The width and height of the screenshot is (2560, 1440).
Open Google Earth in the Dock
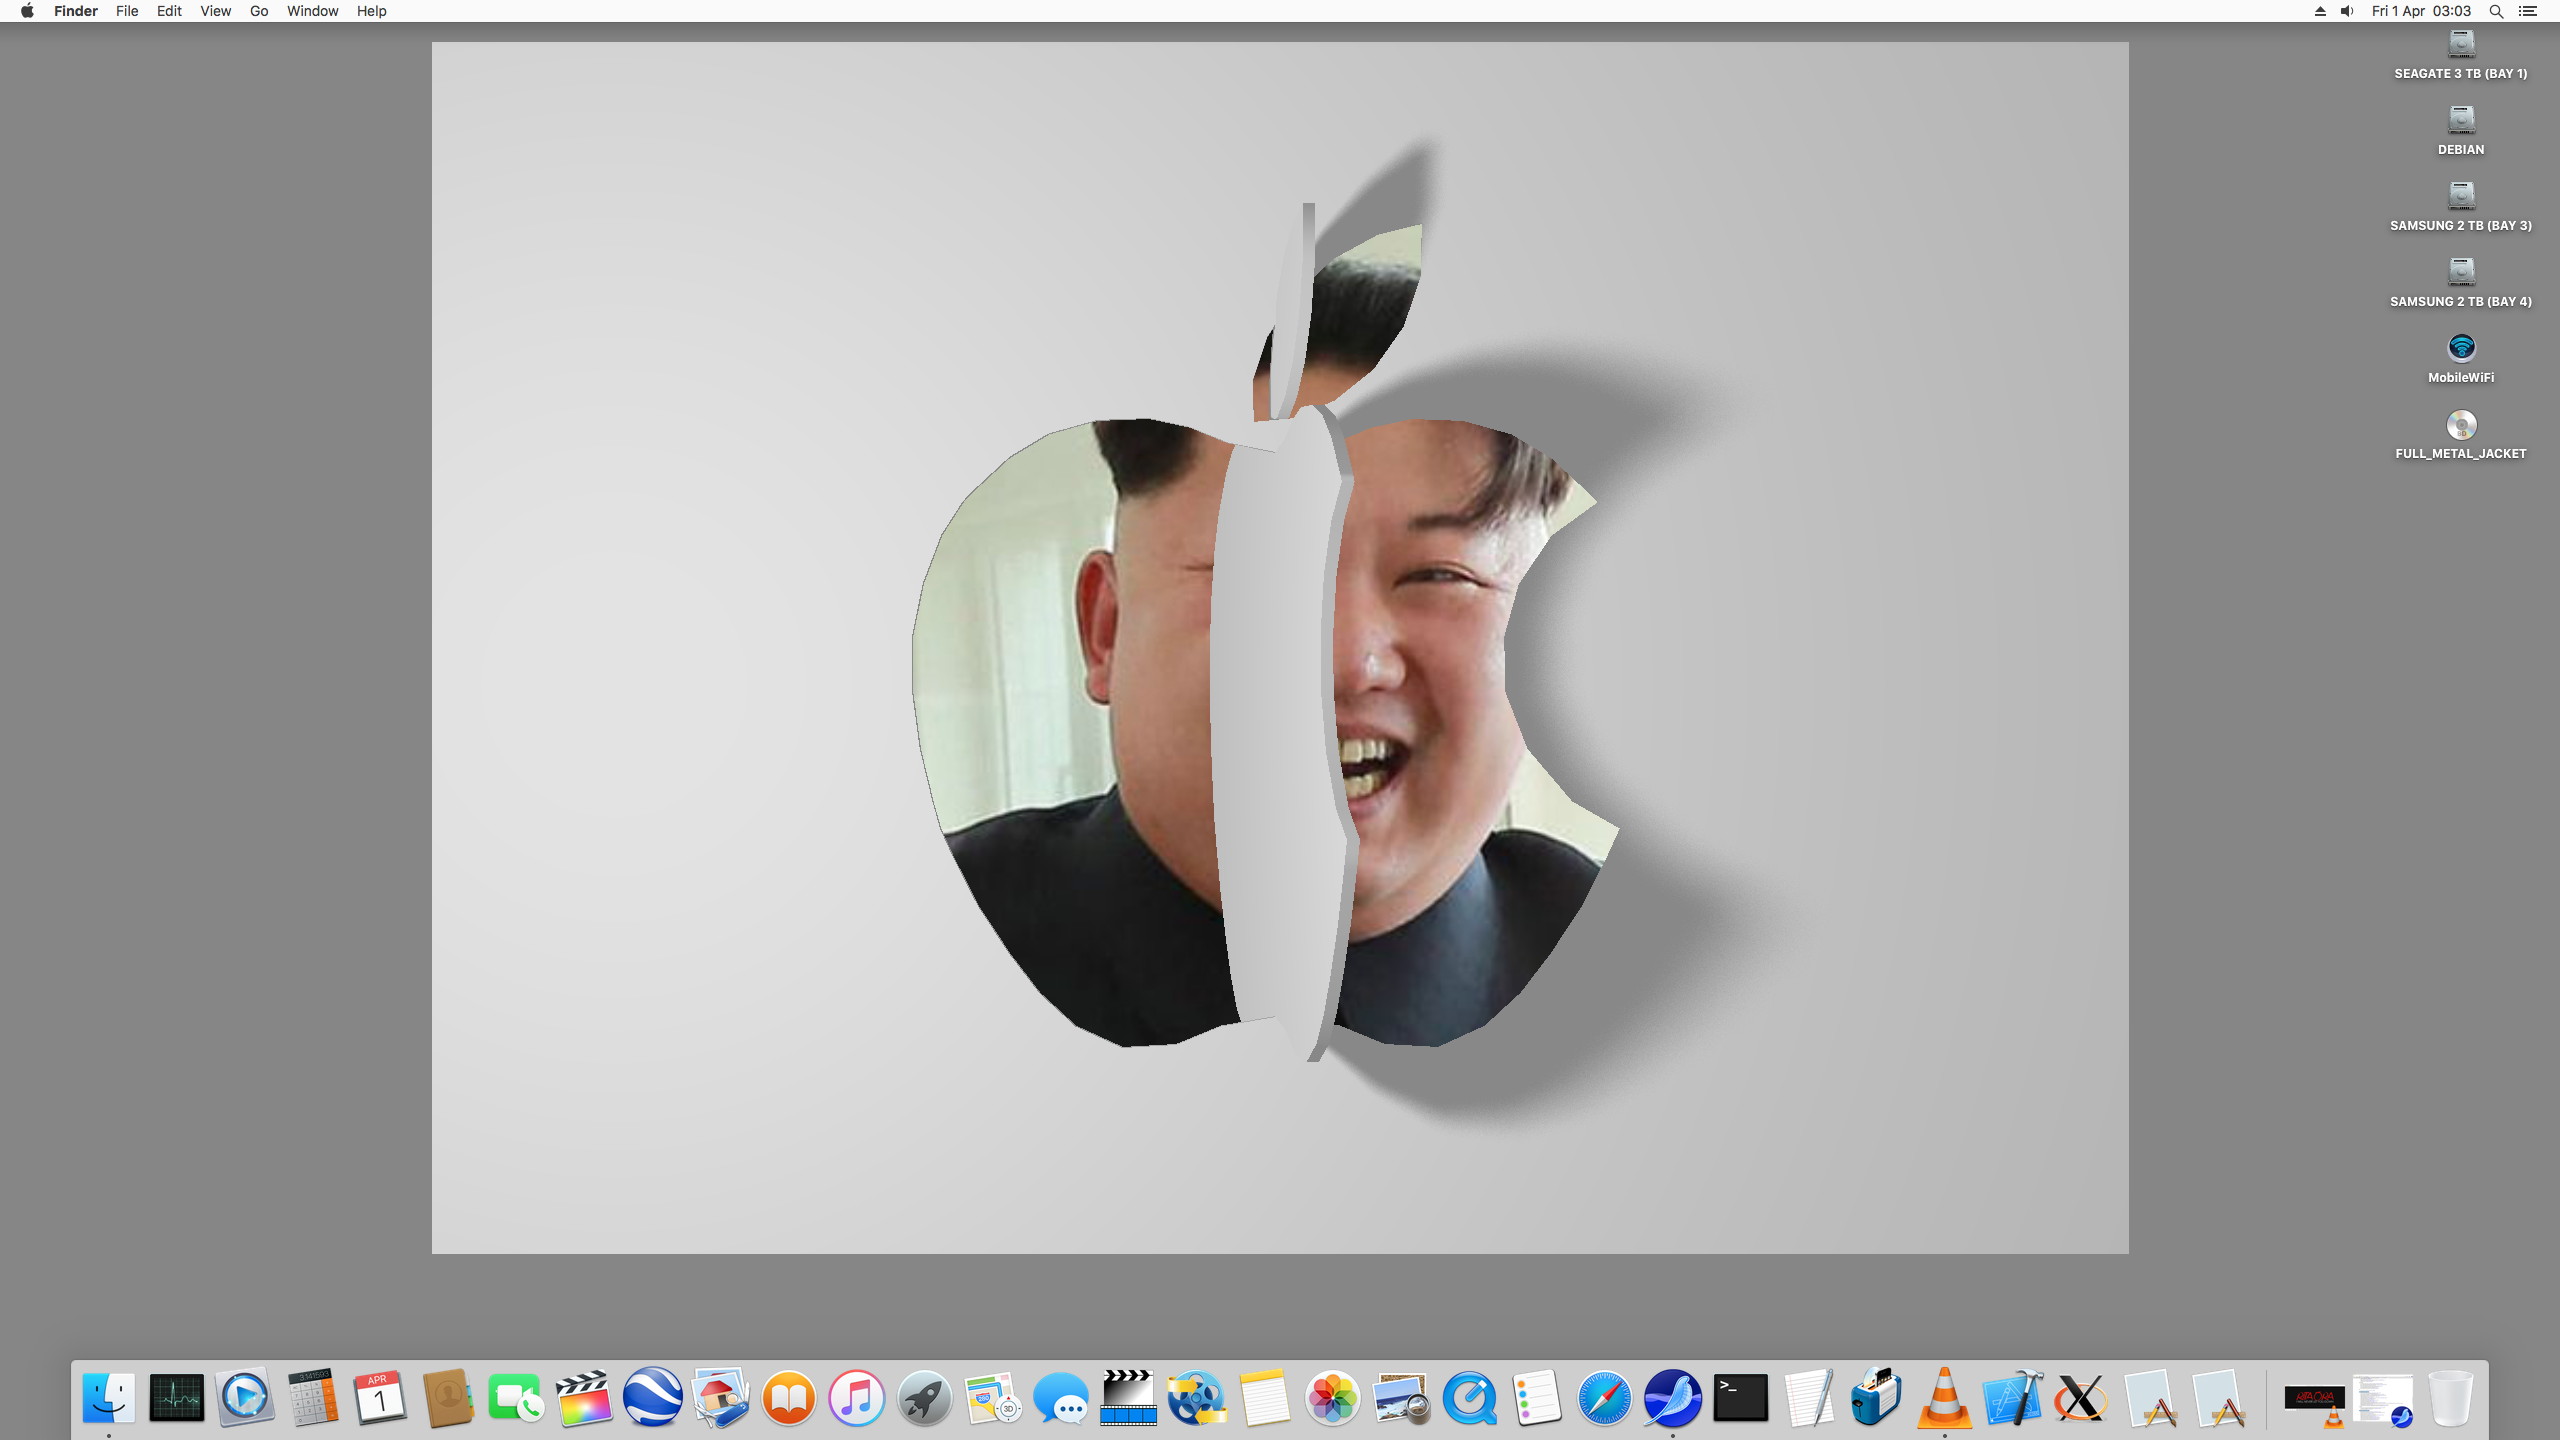652,1397
